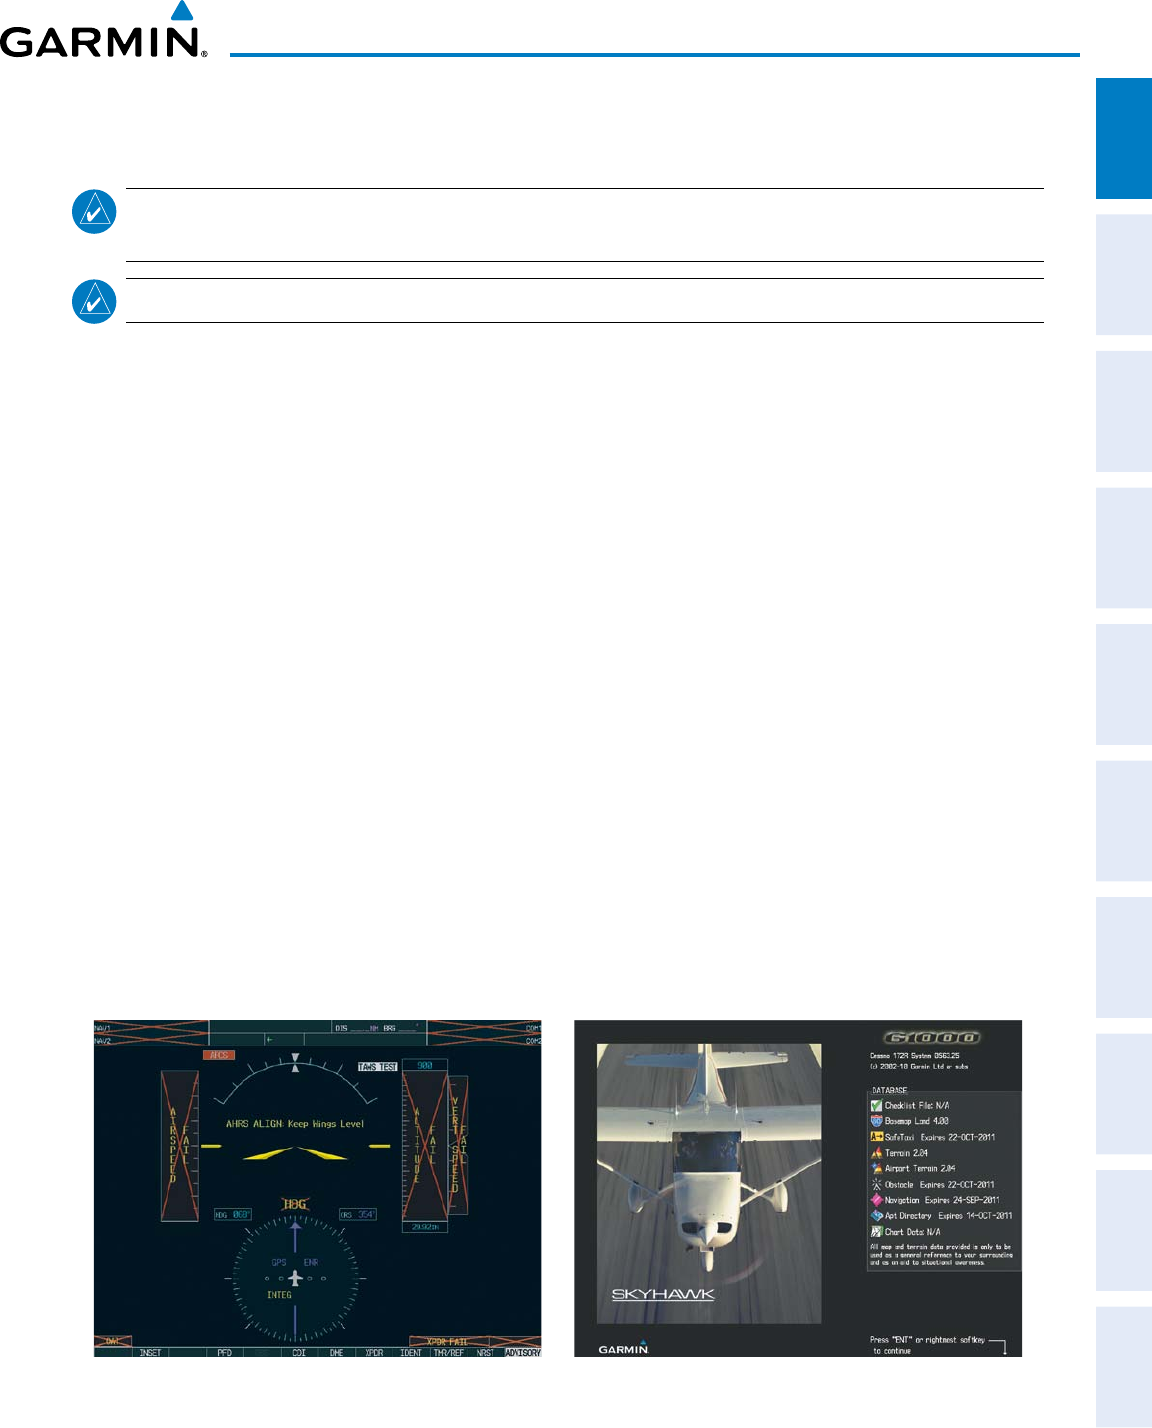Click the Basemap Land shield icon
Screen dimensions: 1152x1428
click(x=877, y=1121)
